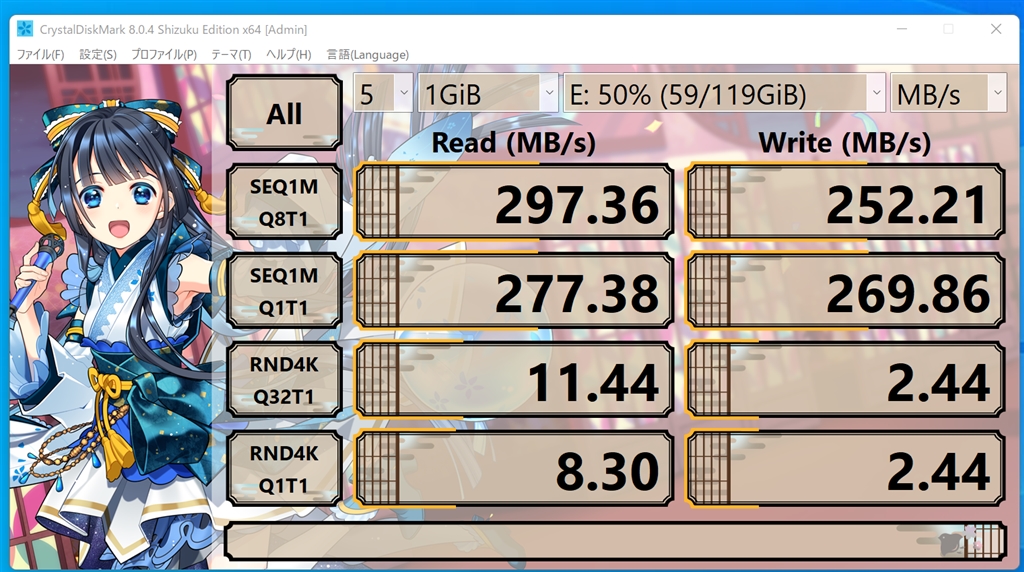Open the テーマ(T) menu
Screen dimensions: 1024x572
click(x=231, y=55)
